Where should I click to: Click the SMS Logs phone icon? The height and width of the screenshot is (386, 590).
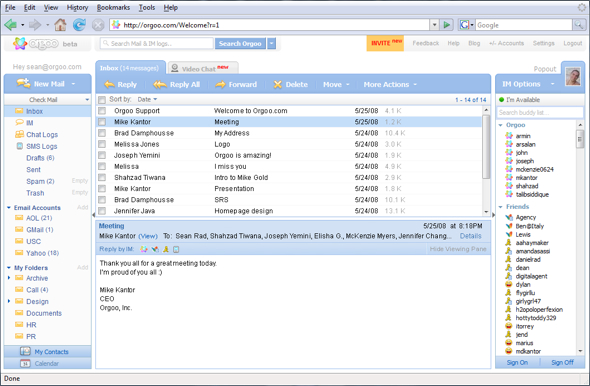coord(20,146)
